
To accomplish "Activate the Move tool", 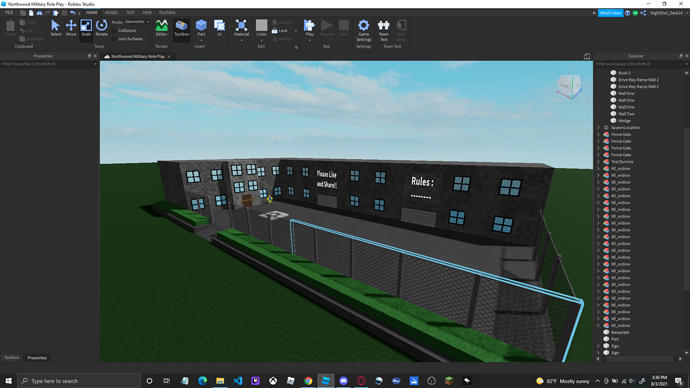I will [71, 28].
